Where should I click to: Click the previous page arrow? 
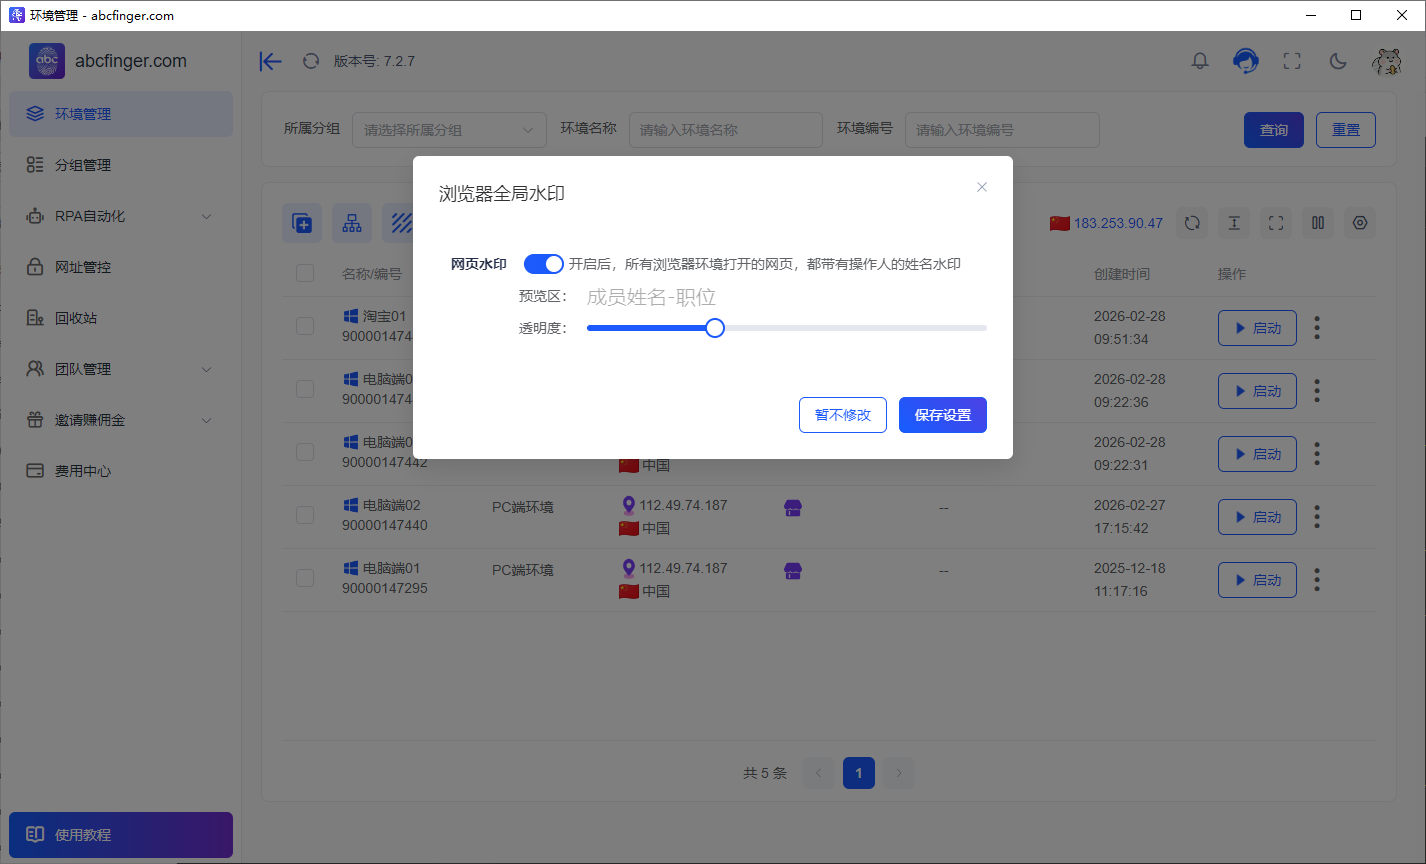point(819,773)
